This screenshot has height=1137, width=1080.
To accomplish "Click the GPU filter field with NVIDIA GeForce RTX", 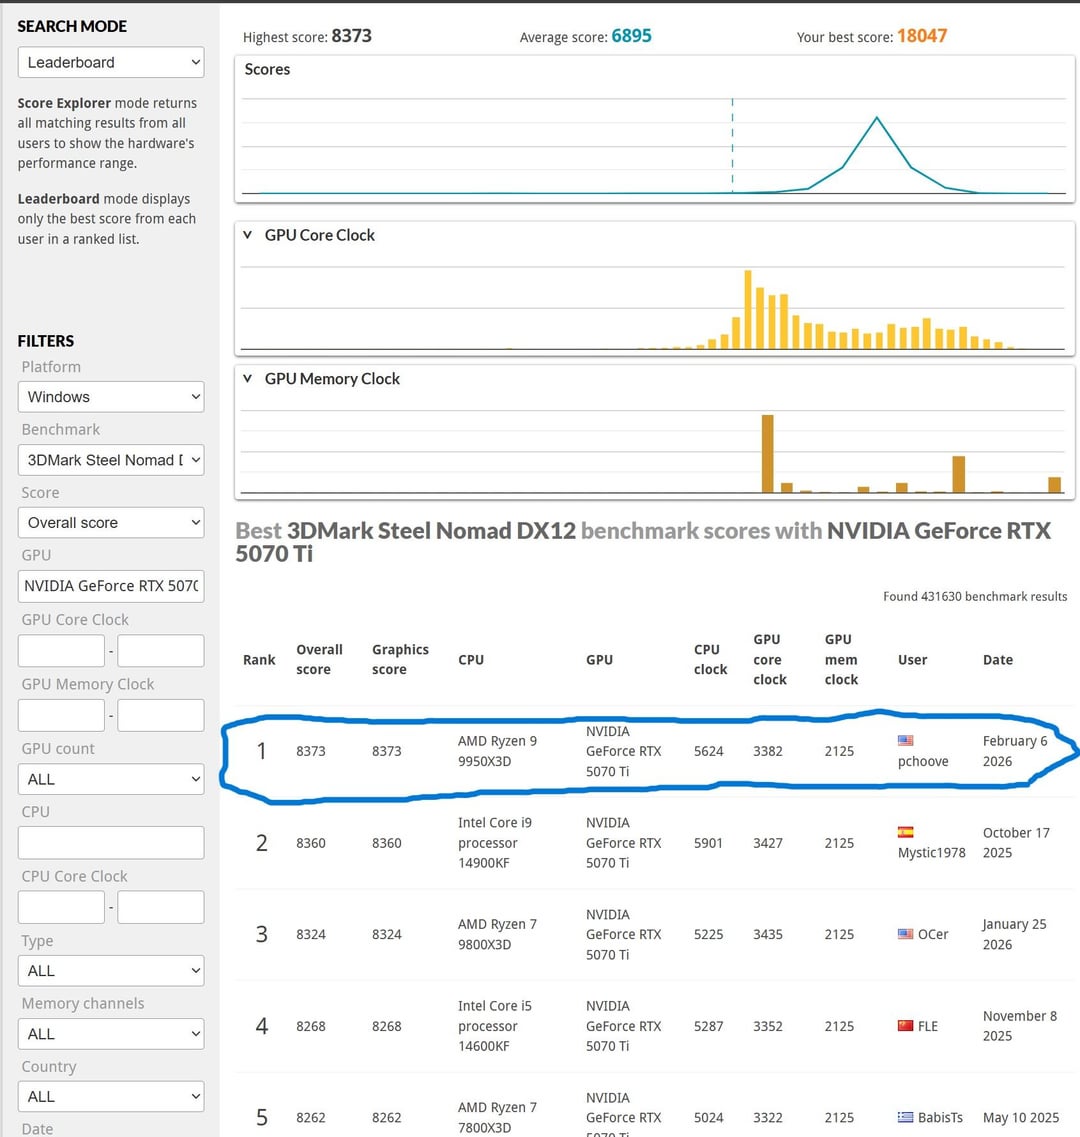I will tap(111, 586).
